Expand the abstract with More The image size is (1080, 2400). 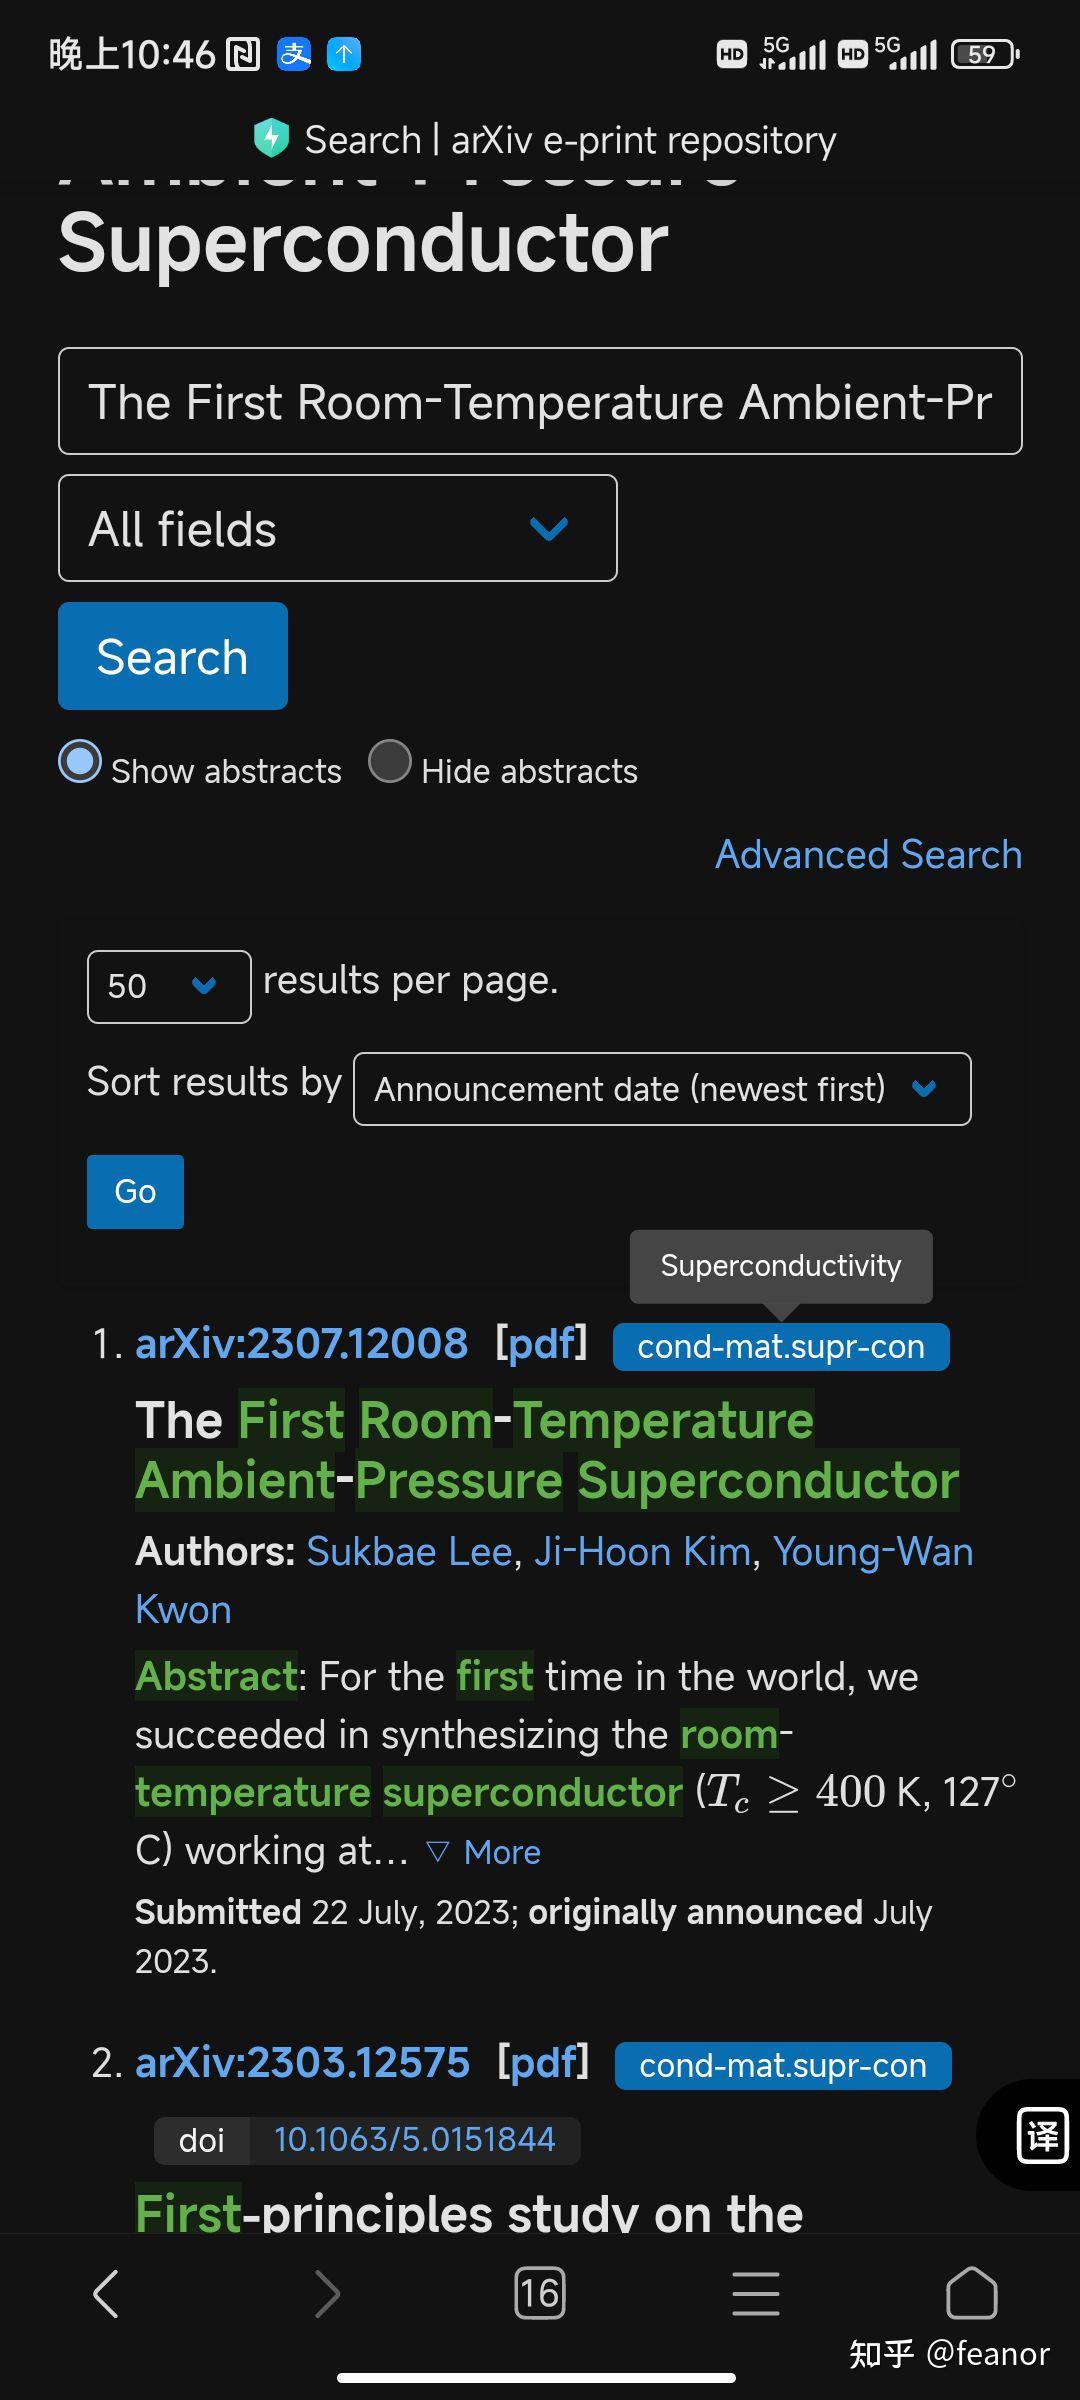[485, 1852]
